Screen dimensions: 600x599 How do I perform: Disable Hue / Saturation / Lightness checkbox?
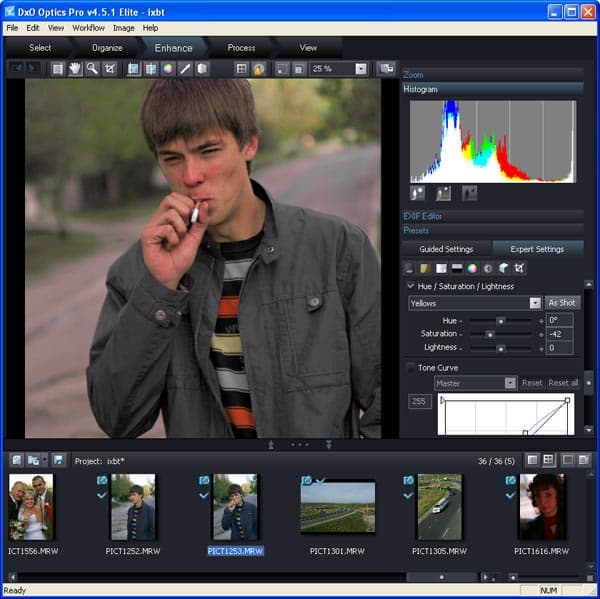coord(411,286)
